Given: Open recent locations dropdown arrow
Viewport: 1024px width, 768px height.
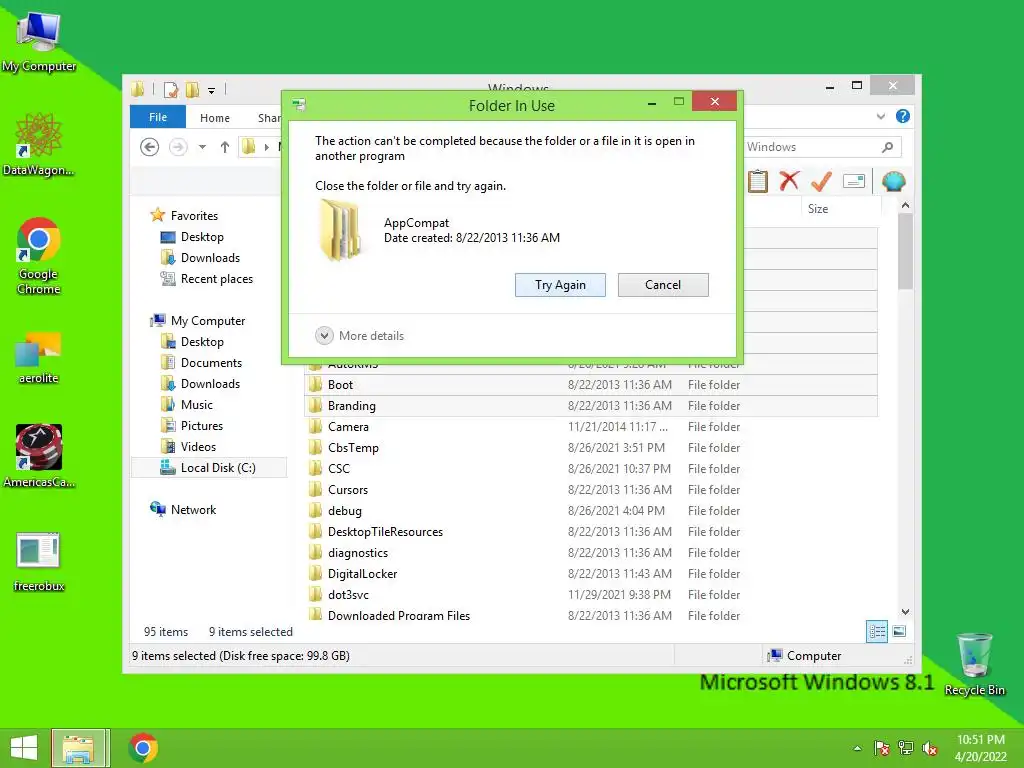Looking at the screenshot, I should [202, 147].
